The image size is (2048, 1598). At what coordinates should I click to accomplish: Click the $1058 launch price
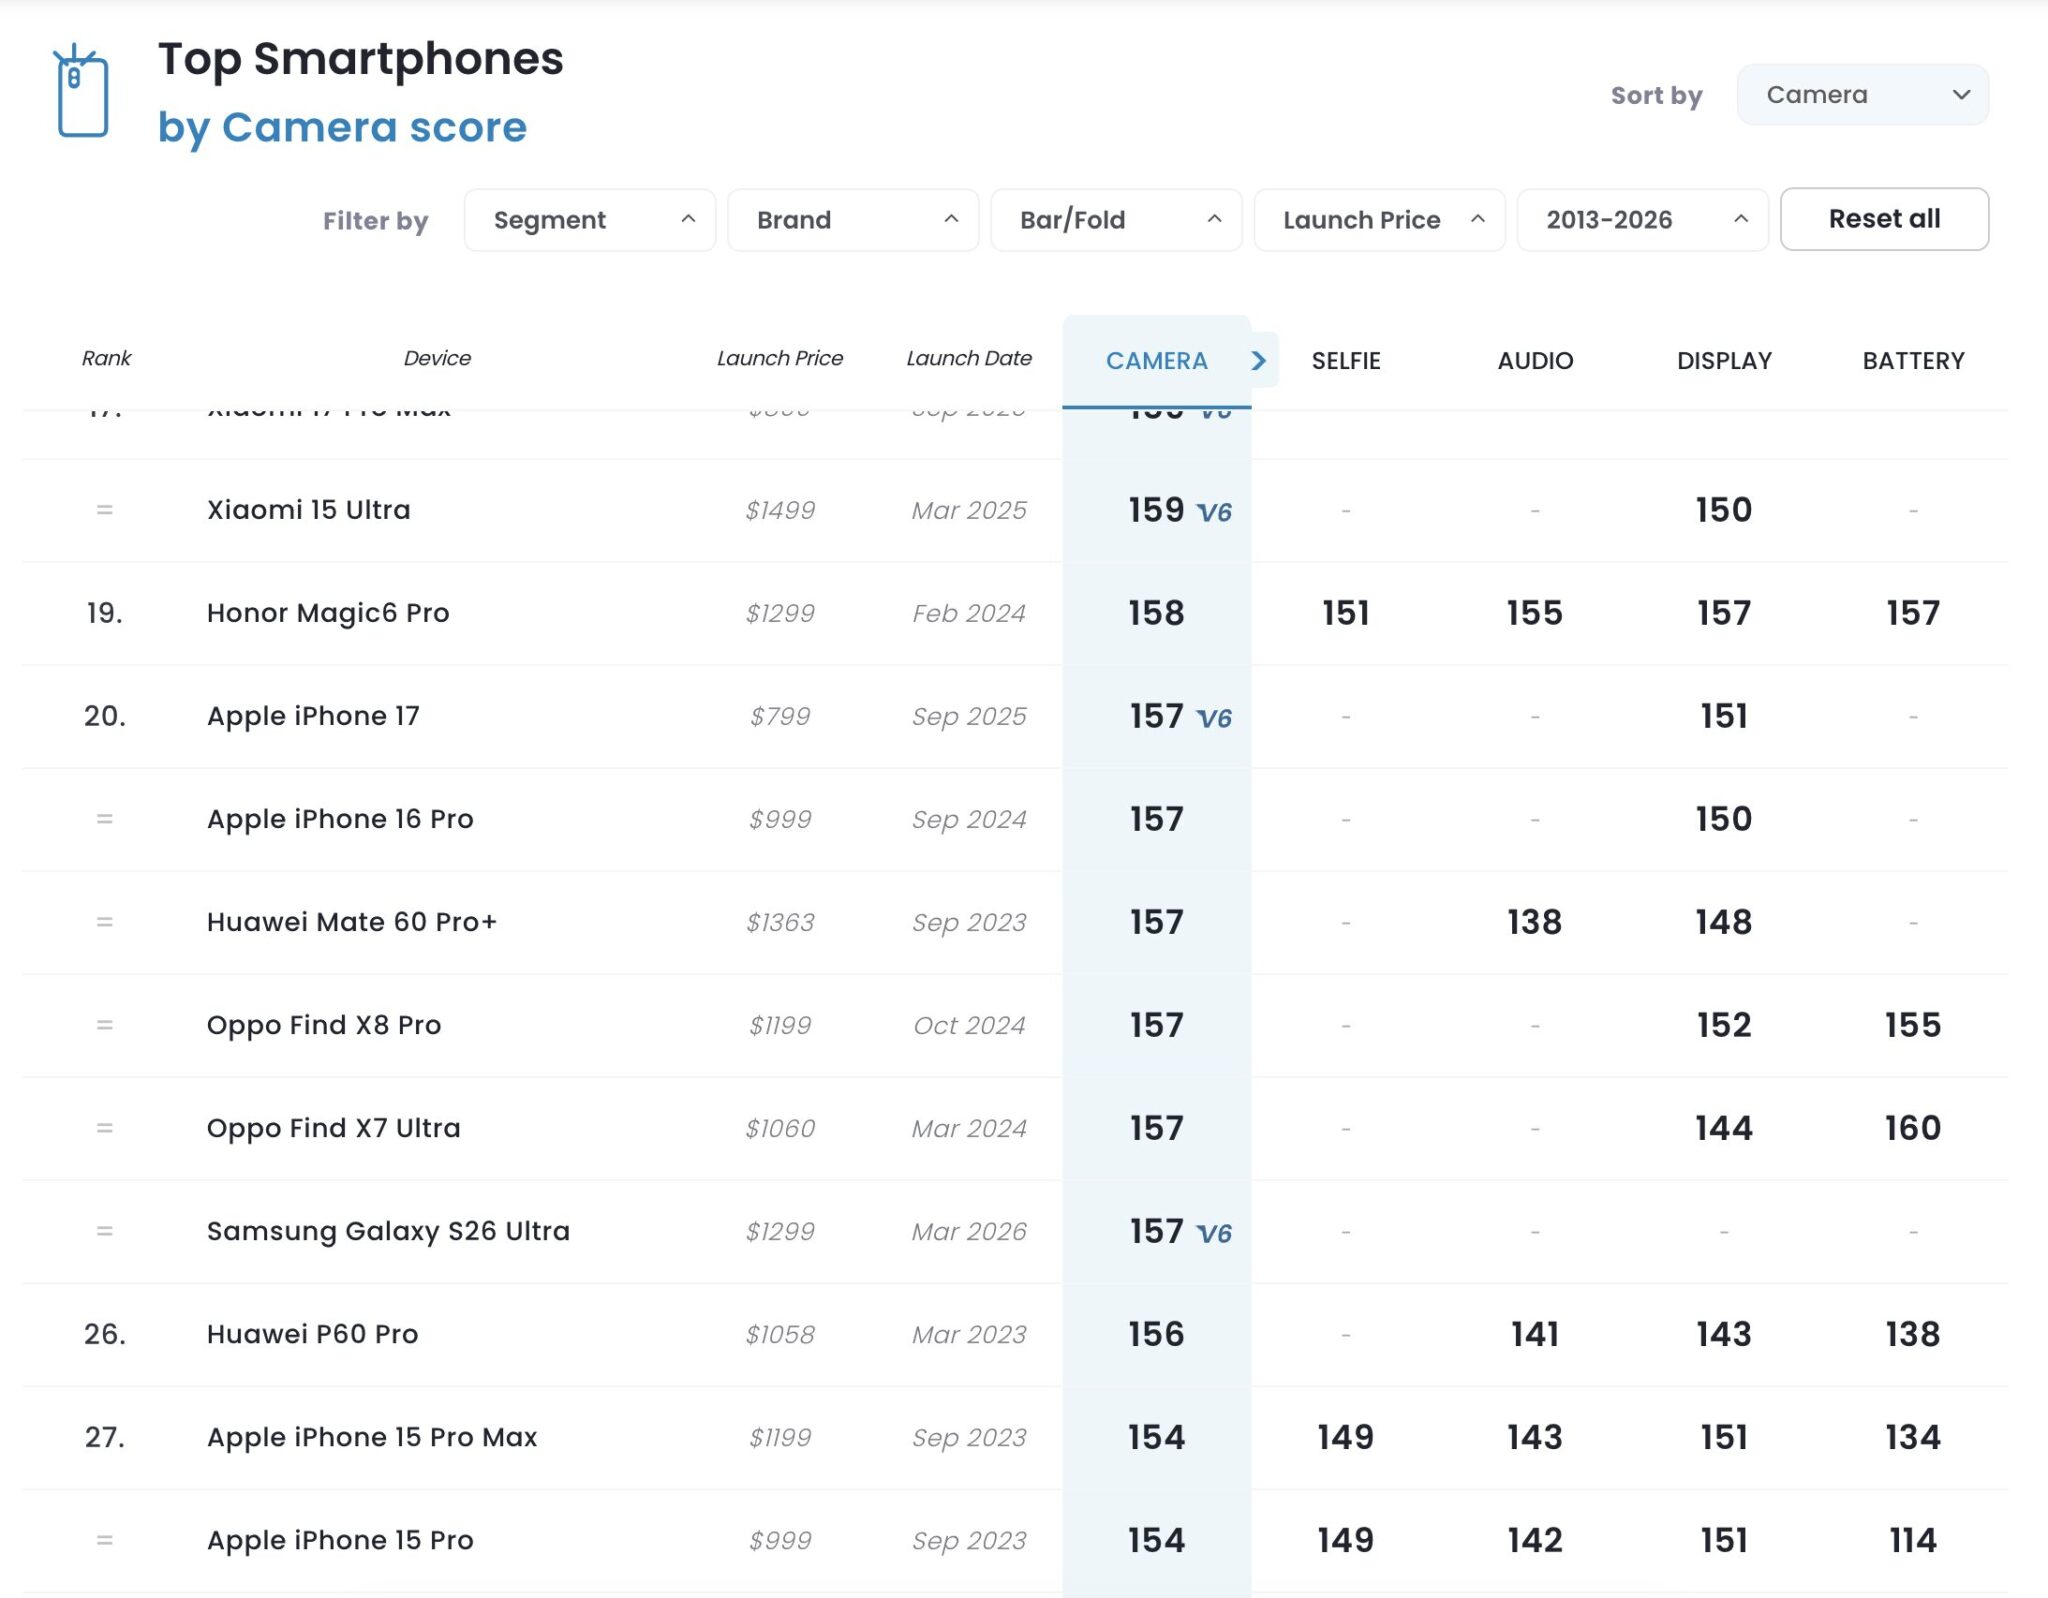780,1334
